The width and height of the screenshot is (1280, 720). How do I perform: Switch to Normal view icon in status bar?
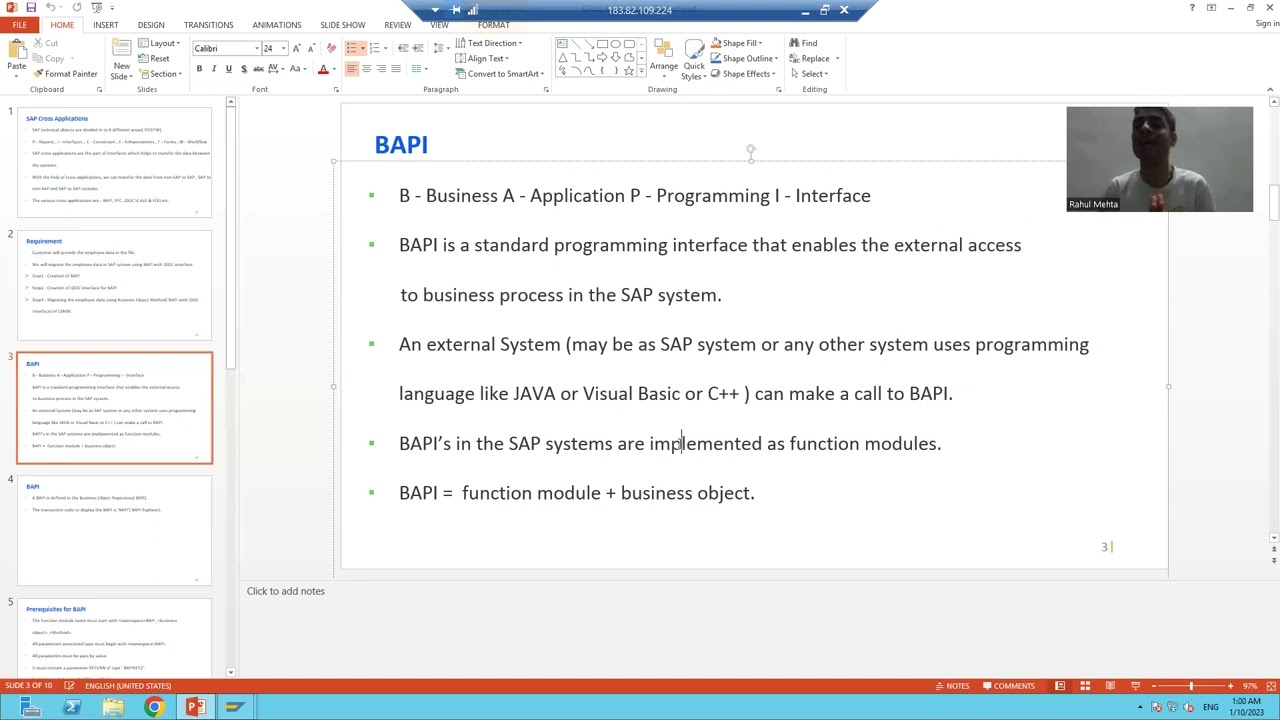[1060, 686]
